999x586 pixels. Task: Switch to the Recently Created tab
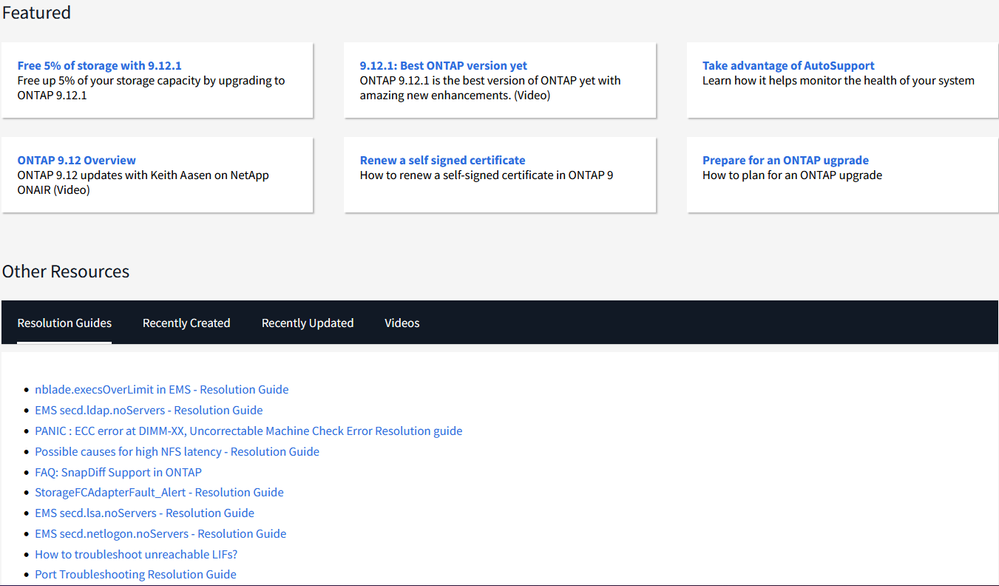[186, 323]
